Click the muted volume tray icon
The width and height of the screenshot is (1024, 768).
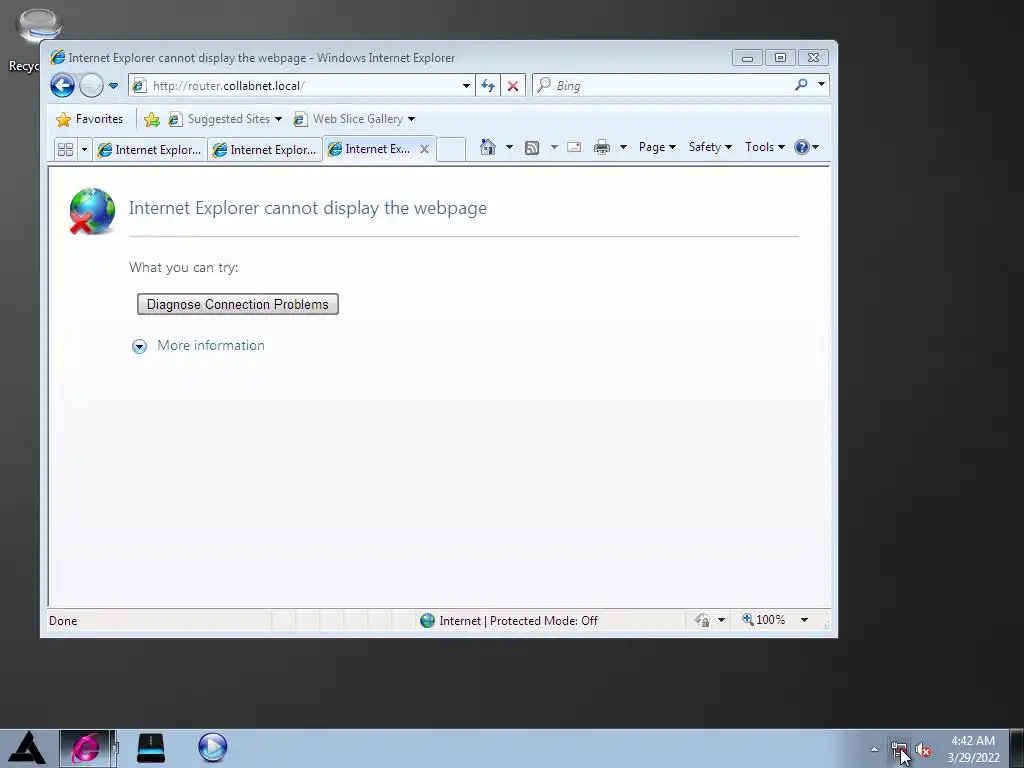pyautogui.click(x=923, y=750)
